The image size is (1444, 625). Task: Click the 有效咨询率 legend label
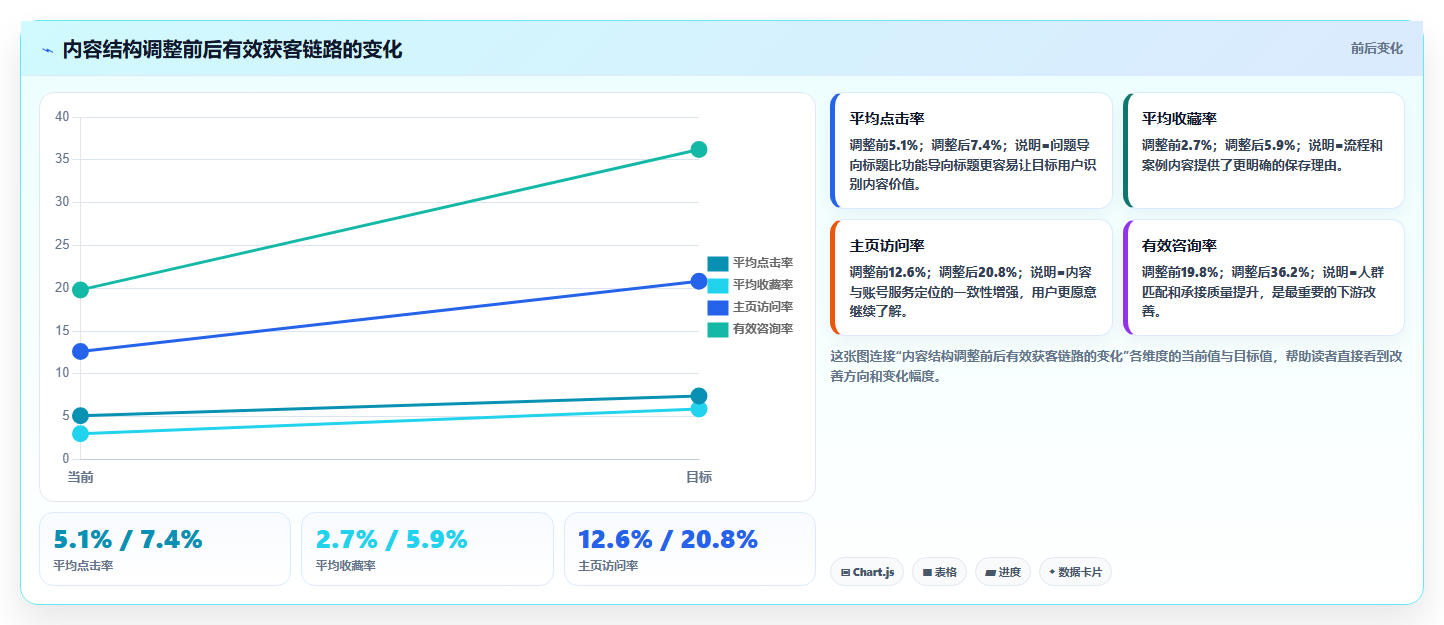763,329
